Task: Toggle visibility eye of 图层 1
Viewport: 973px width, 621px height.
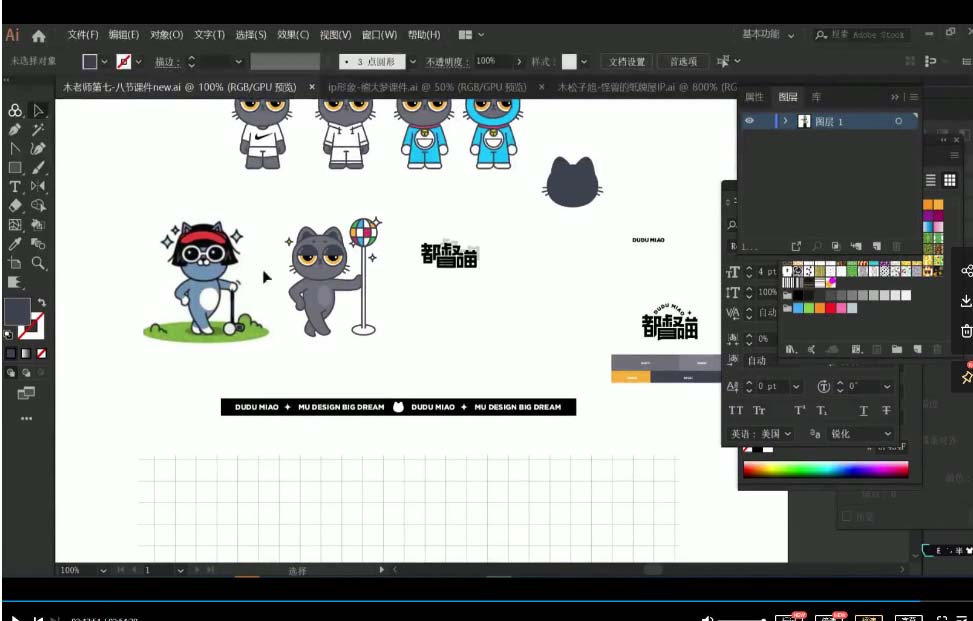Action: point(750,121)
